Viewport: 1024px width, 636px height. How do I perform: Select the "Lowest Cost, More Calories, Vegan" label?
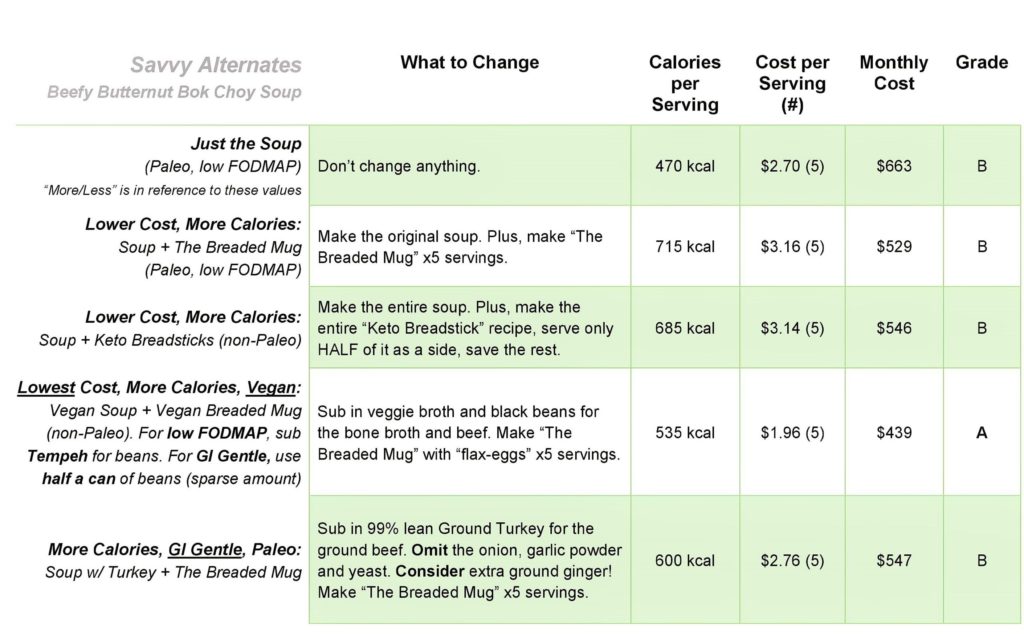(x=158, y=387)
